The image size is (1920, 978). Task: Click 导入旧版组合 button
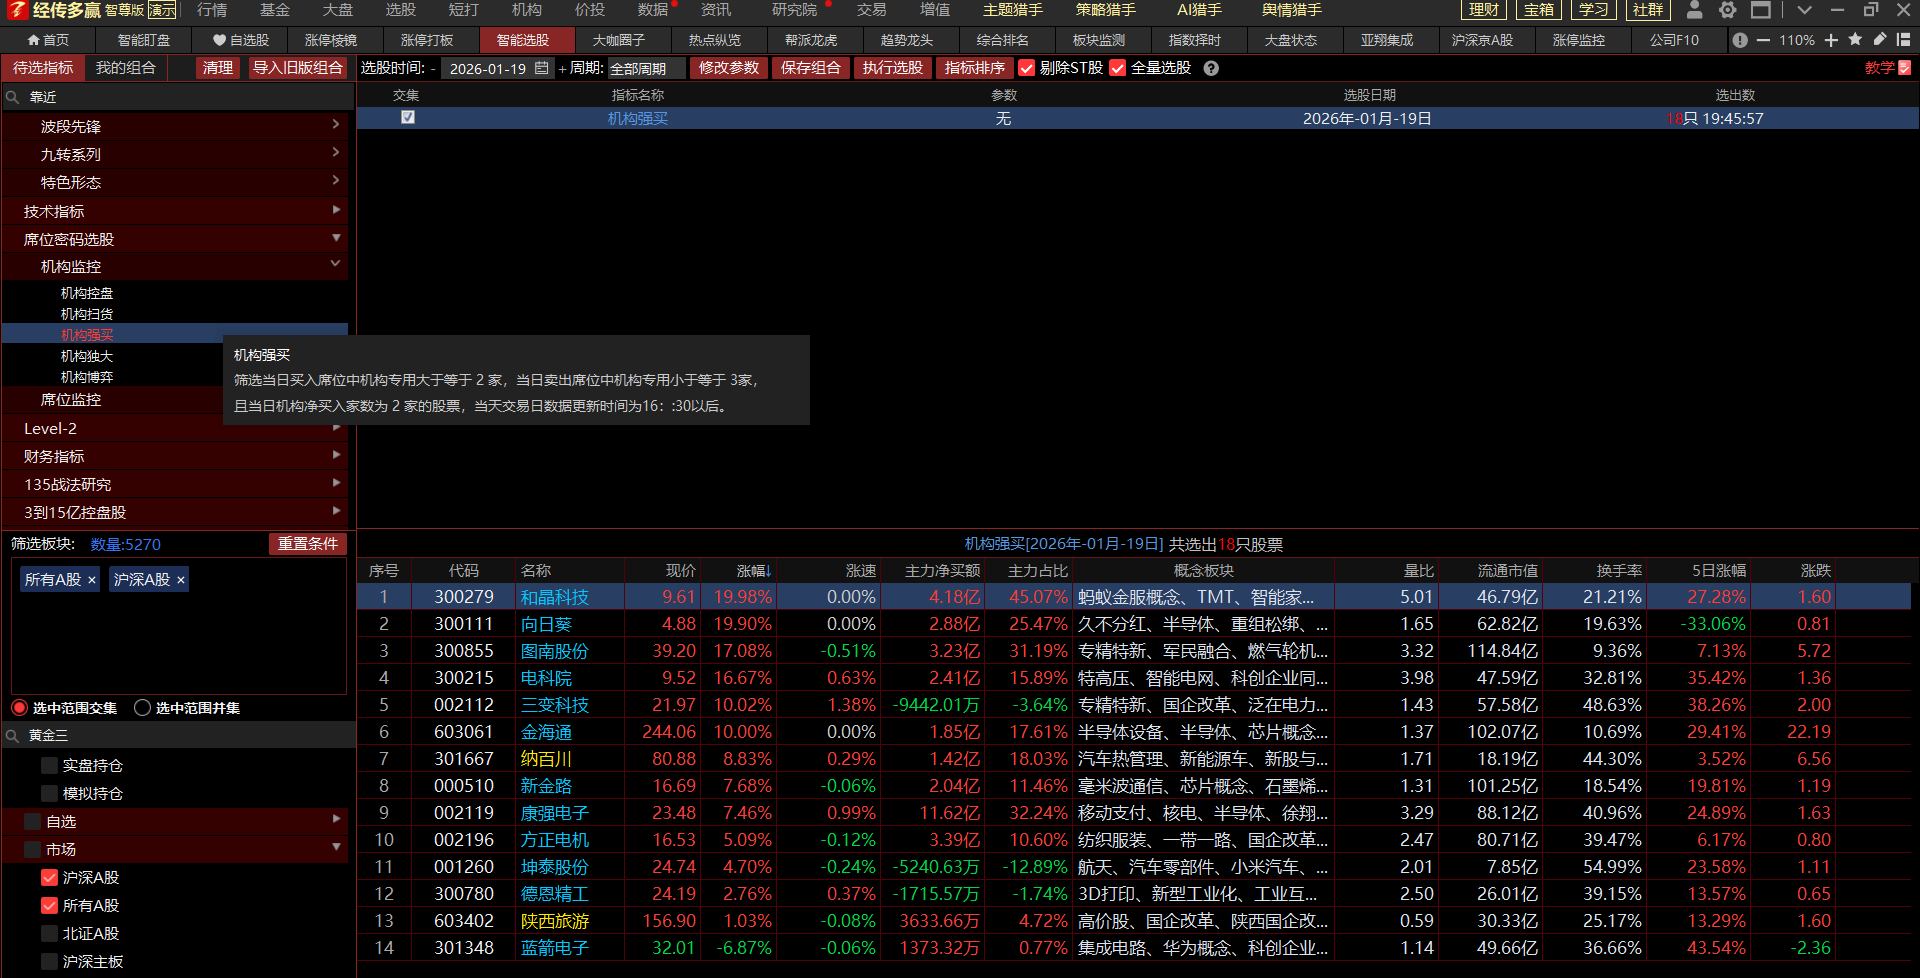(x=298, y=68)
